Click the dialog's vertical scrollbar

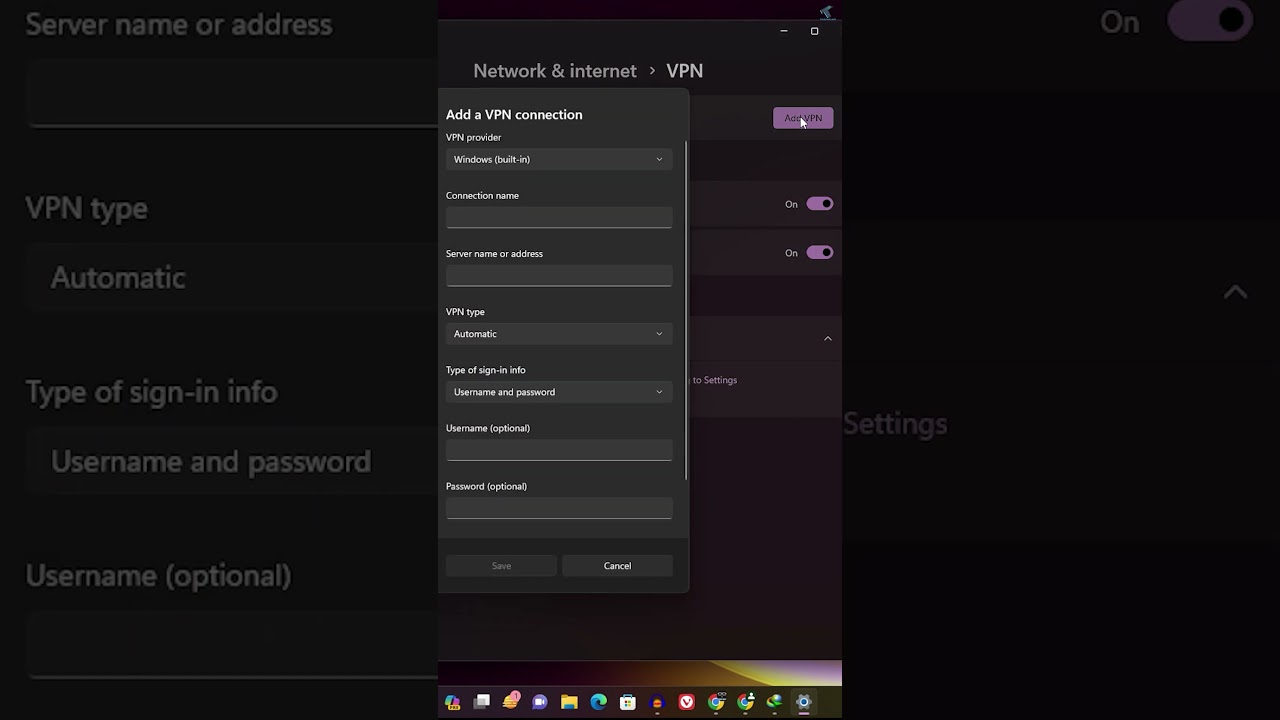[686, 310]
